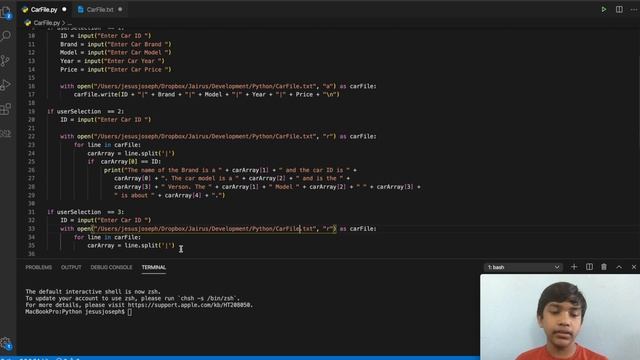Split the terminal panel
Screen dimensions: 640x360
click(x=589, y=267)
